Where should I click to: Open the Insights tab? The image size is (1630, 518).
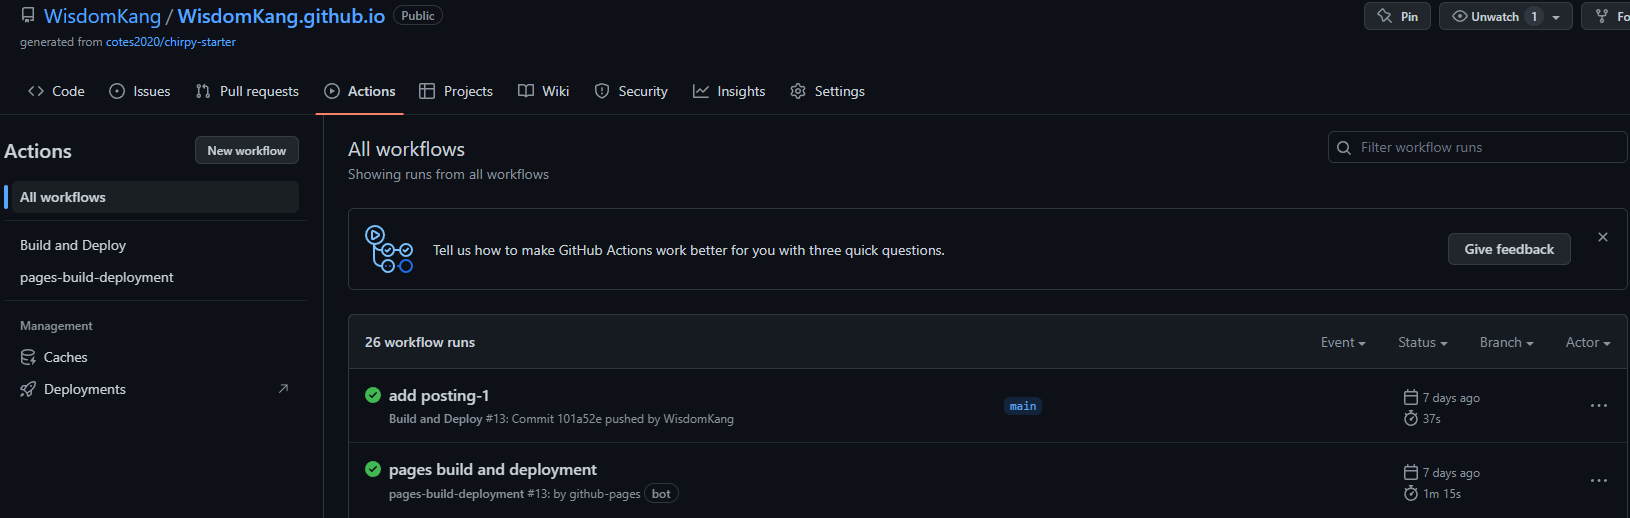tap(729, 91)
